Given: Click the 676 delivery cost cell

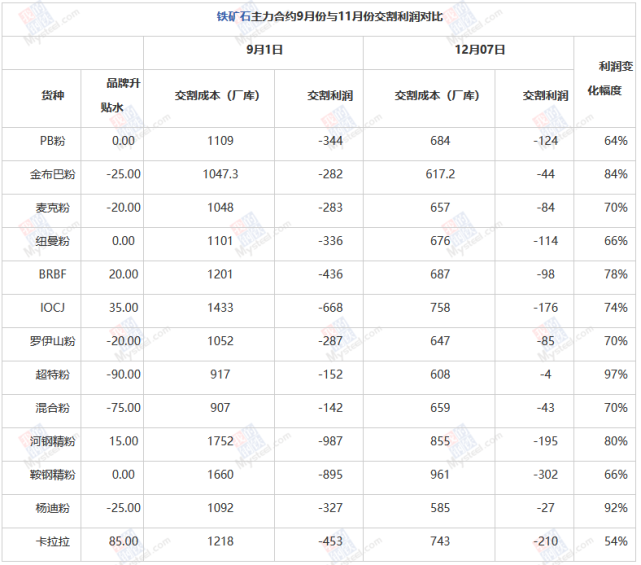Looking at the screenshot, I should (440, 241).
